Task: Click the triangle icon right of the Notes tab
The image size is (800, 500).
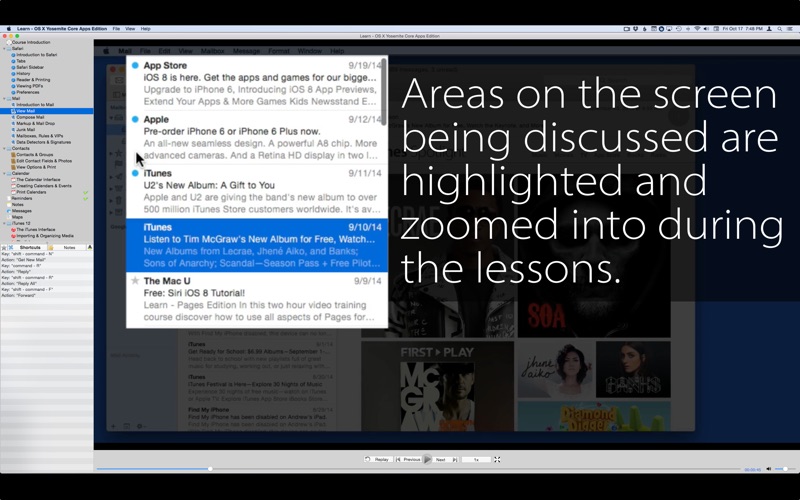Action: tap(90, 247)
